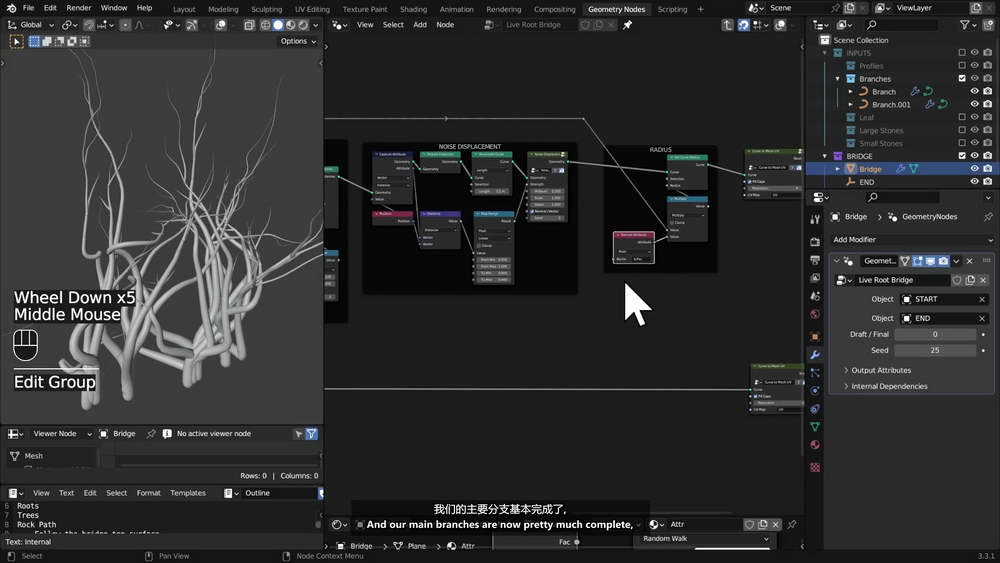
Task: Open the Object Data mesh properties tab
Action: coord(814,427)
